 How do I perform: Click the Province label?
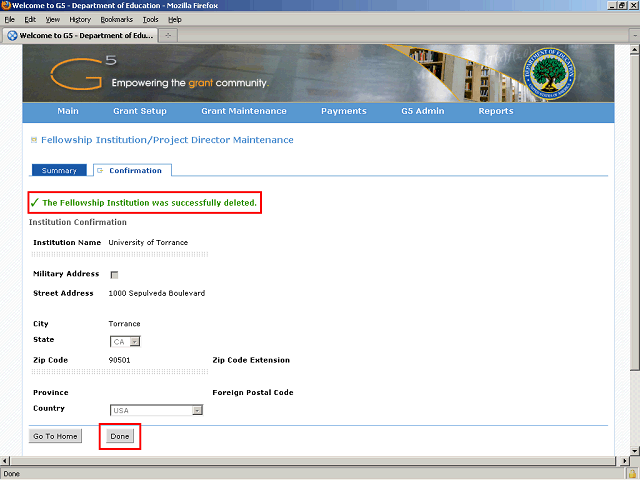pyautogui.click(x=51, y=392)
